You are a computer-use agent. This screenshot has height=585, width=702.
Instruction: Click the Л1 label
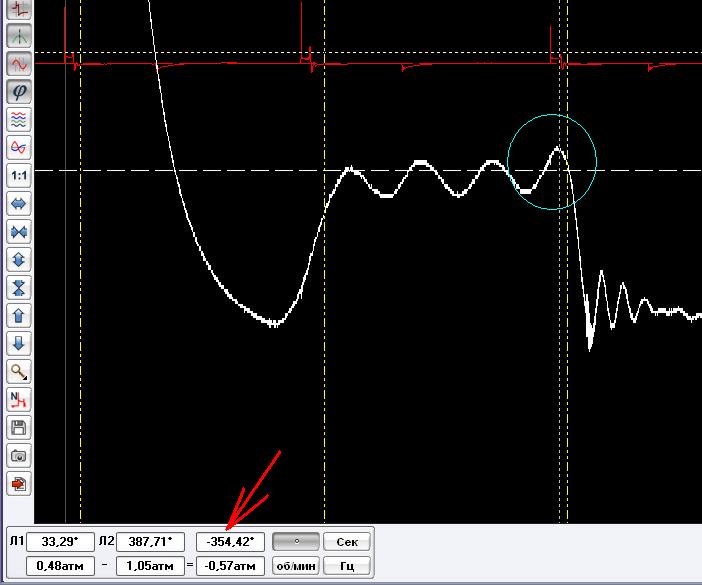[17, 541]
